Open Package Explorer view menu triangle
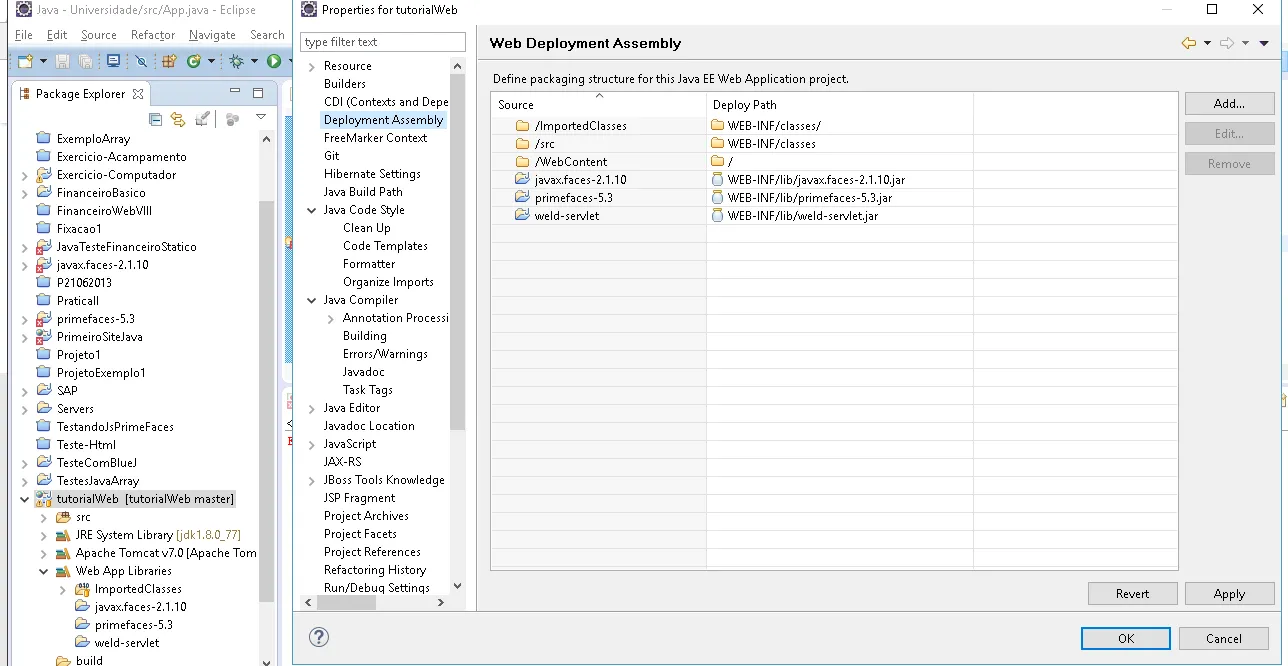Viewport: 1288px width, 666px height. [x=261, y=118]
